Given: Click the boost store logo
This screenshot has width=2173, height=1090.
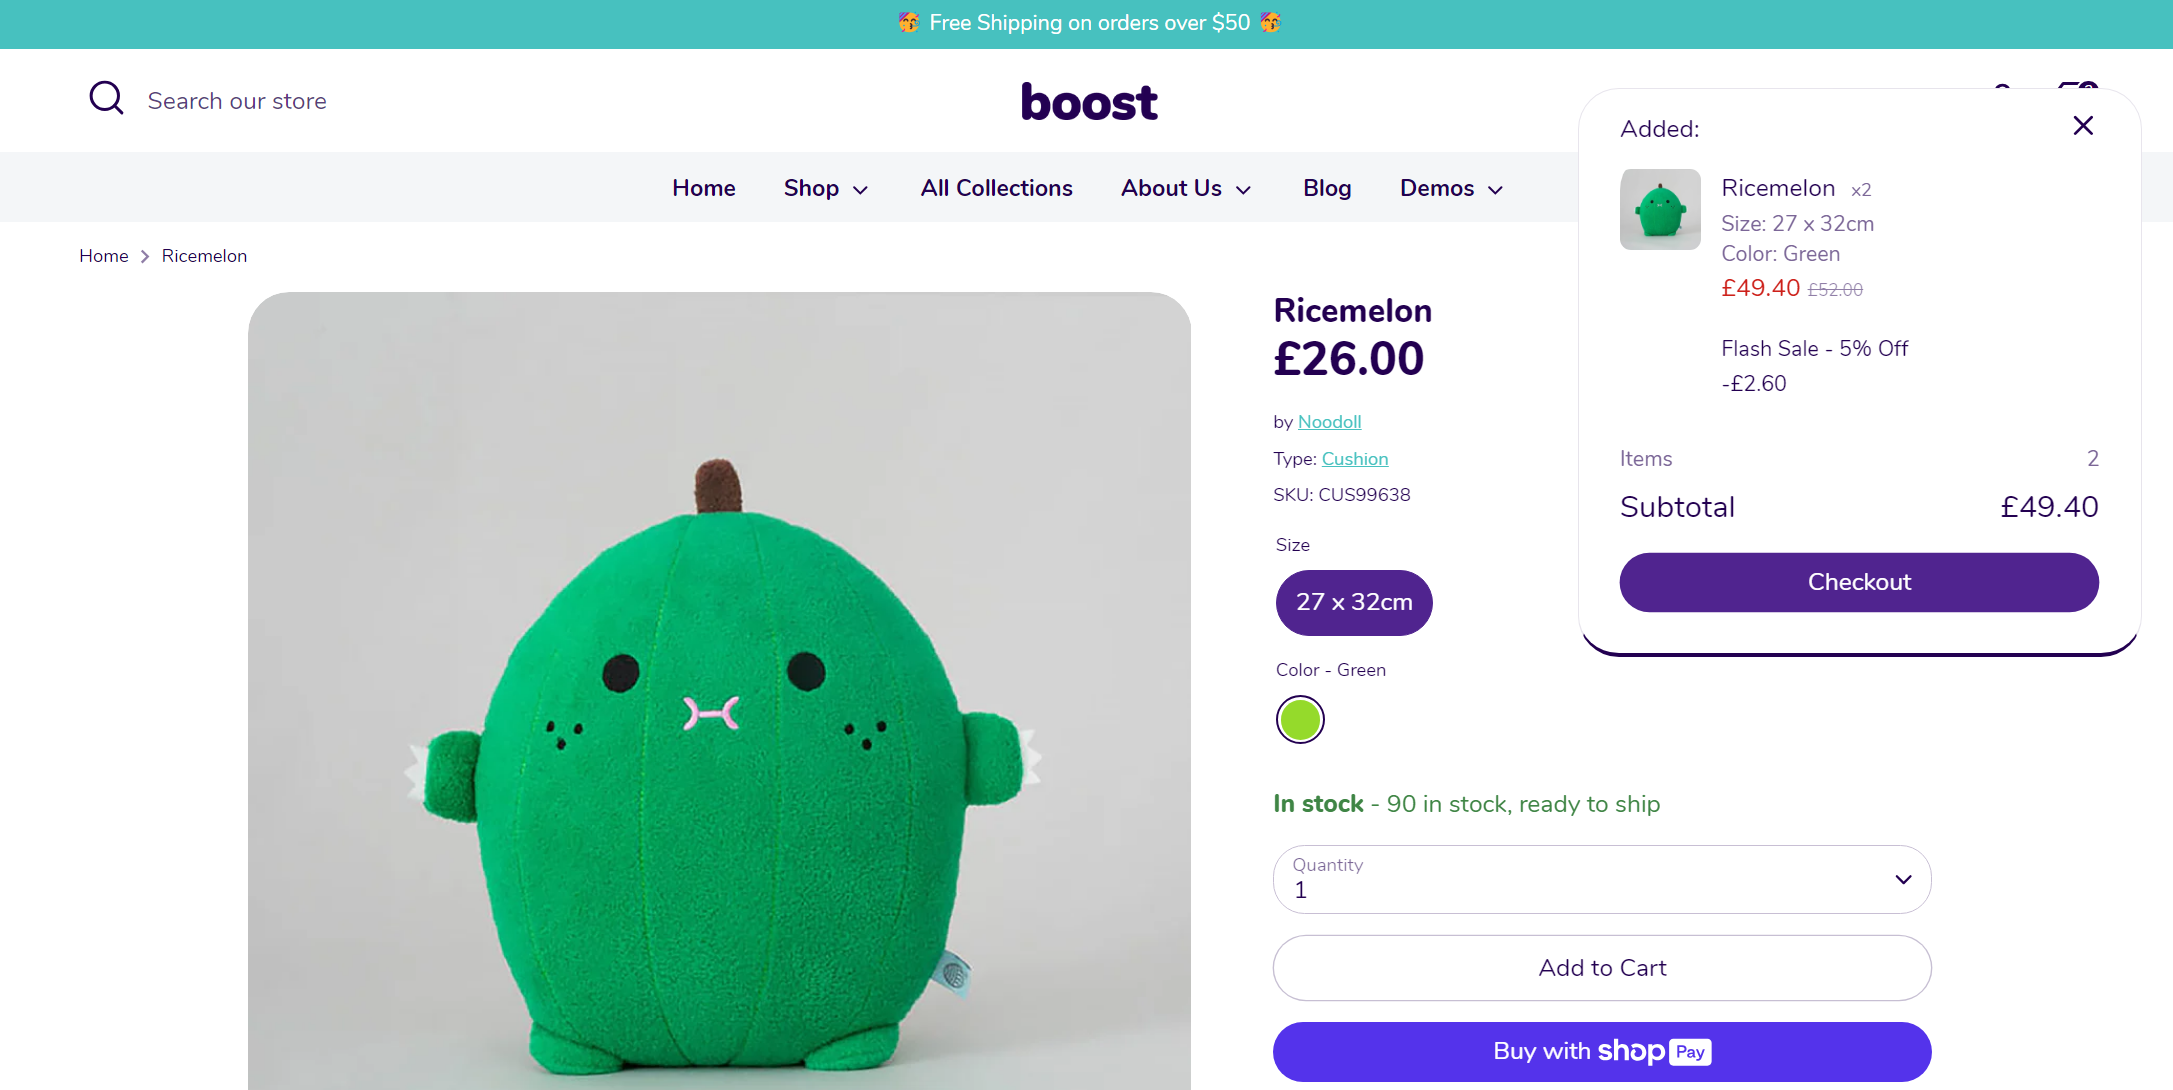Looking at the screenshot, I should pyautogui.click(x=1089, y=101).
